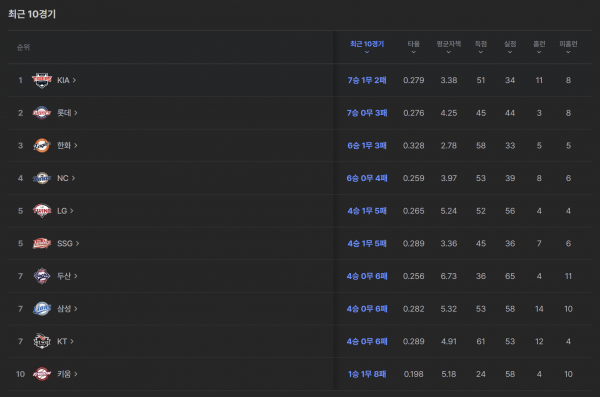Click the NC Dinos team logo

coord(42,178)
